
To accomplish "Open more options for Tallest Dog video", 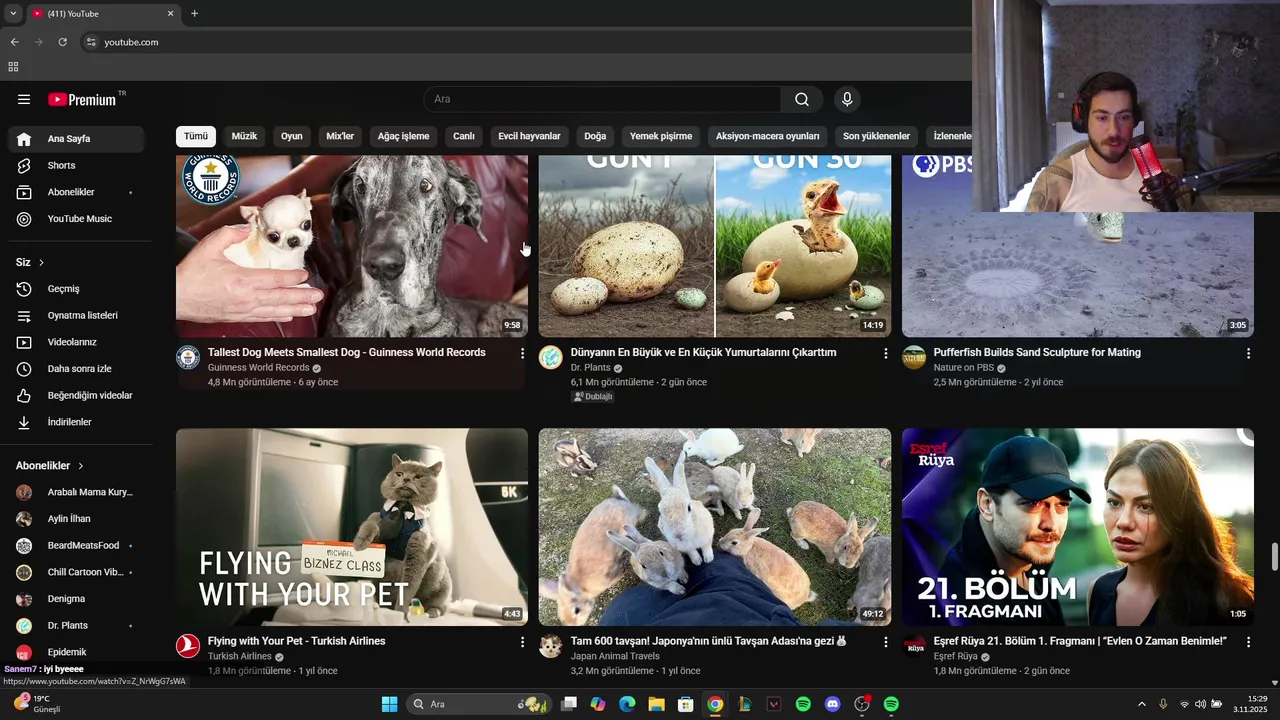I will [x=522, y=353].
